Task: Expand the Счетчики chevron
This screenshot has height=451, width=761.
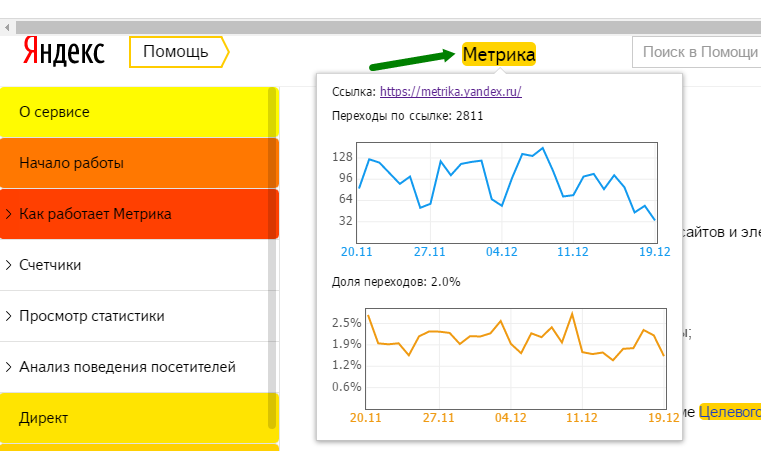Action: (x=8, y=265)
